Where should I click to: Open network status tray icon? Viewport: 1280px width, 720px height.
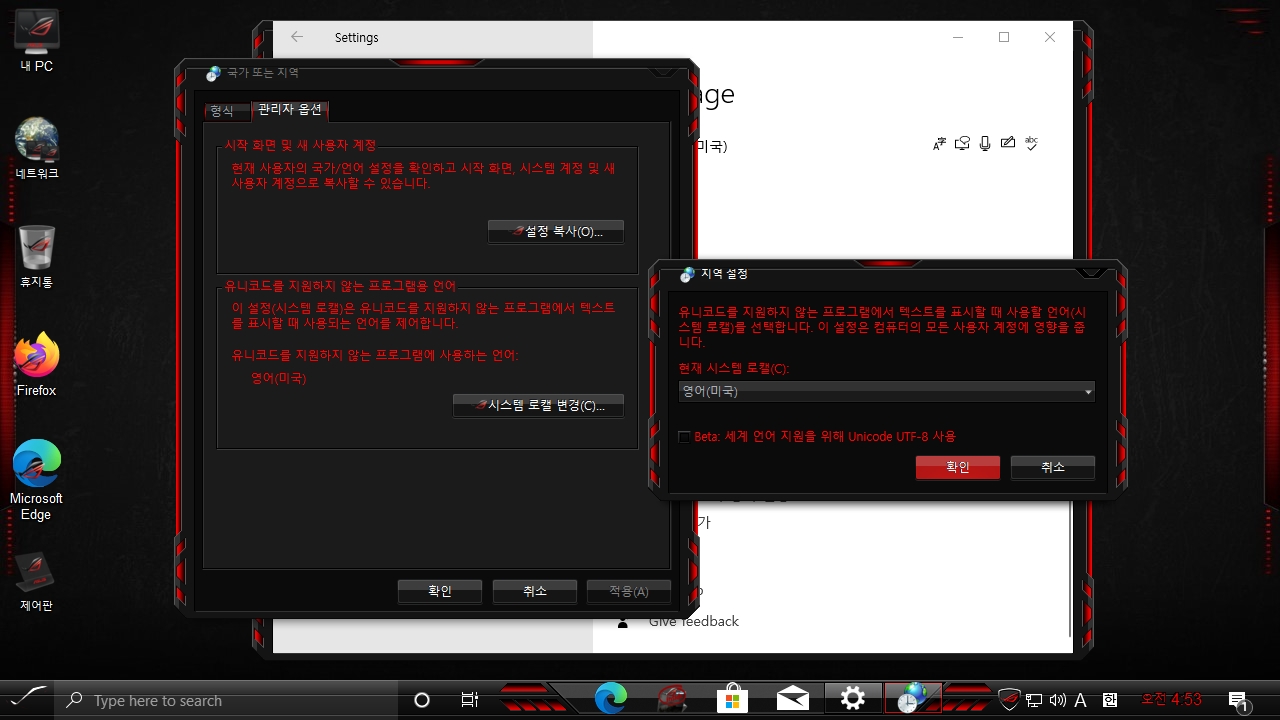[1034, 701]
